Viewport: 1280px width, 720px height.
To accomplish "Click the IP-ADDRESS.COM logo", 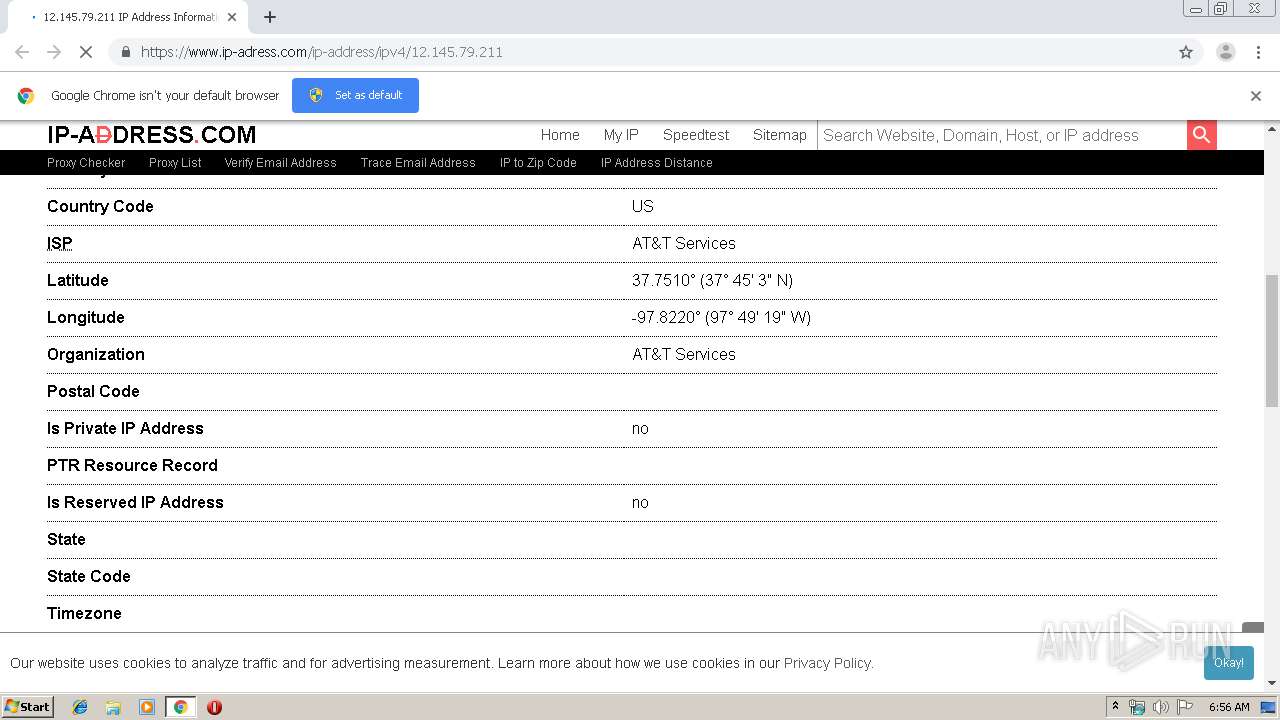I will click(x=151, y=135).
